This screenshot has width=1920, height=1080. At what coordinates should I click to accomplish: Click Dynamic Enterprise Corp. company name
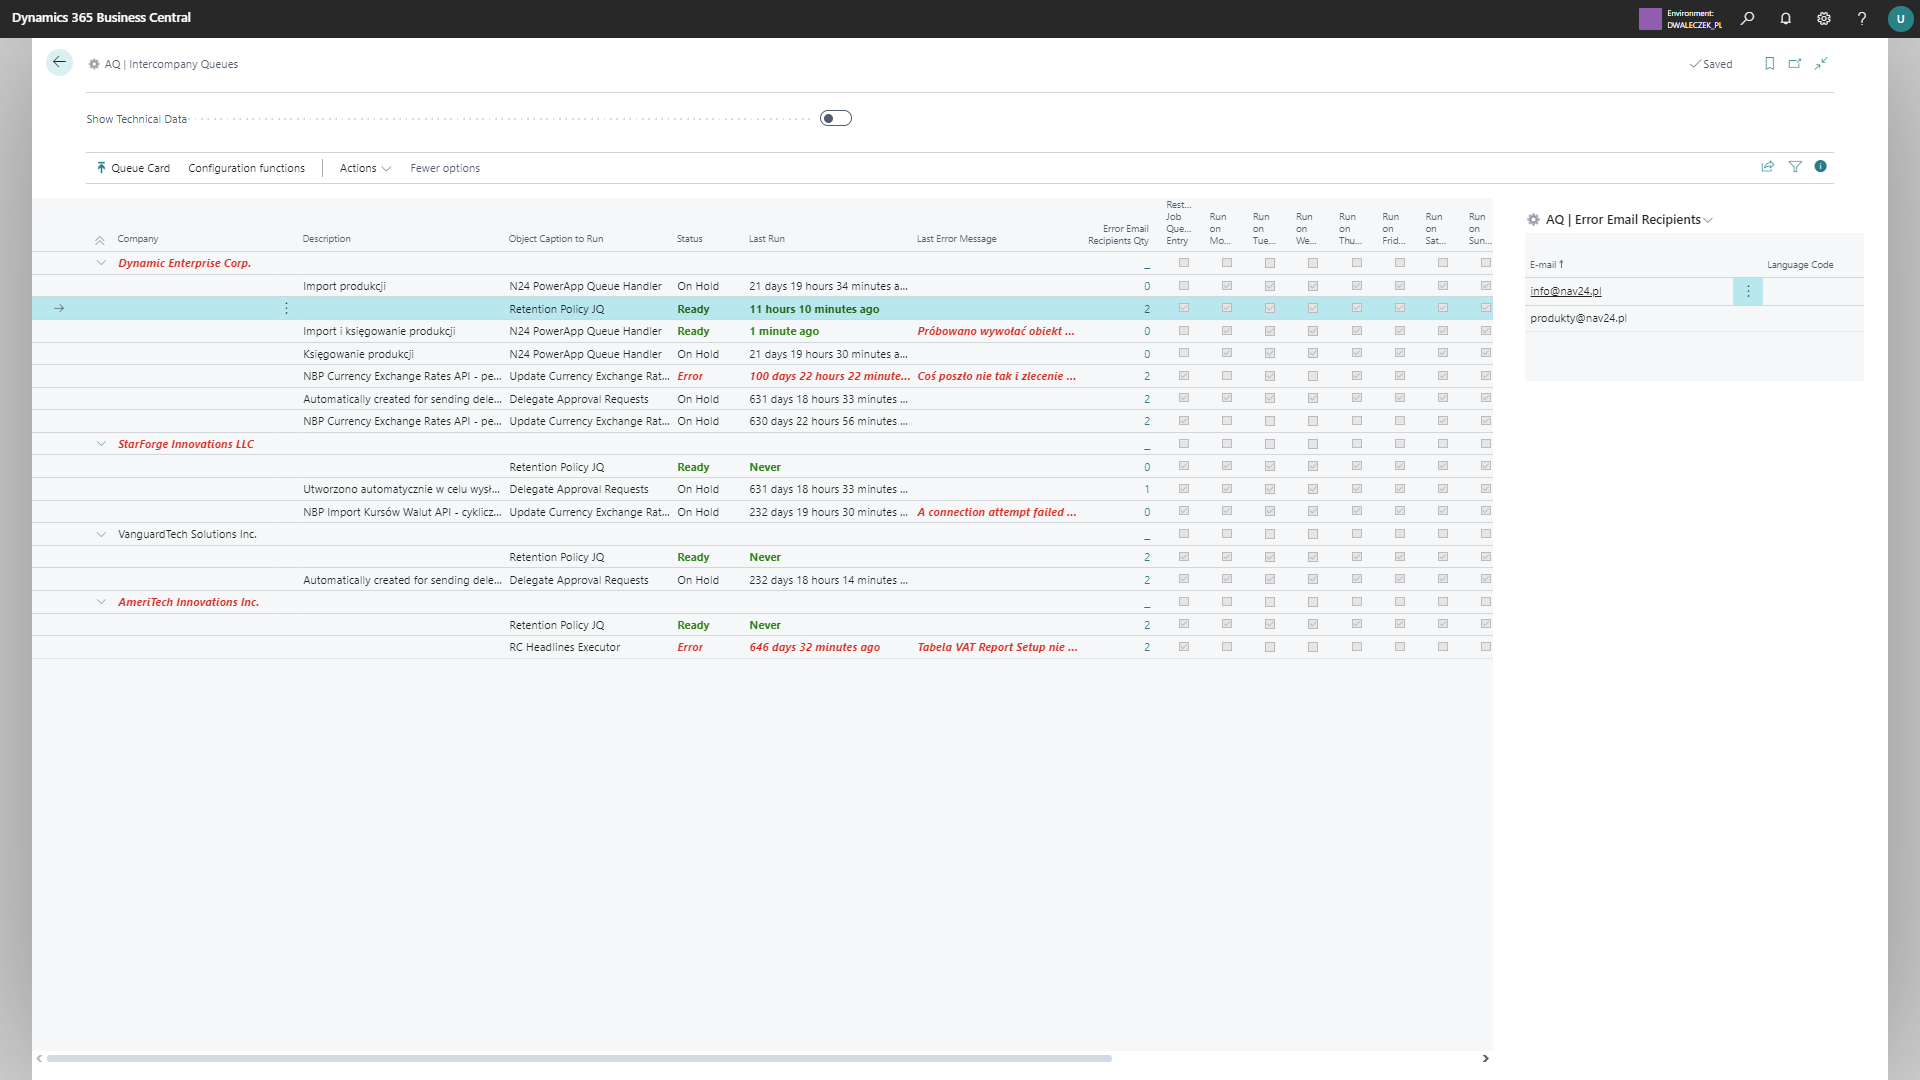(185, 263)
